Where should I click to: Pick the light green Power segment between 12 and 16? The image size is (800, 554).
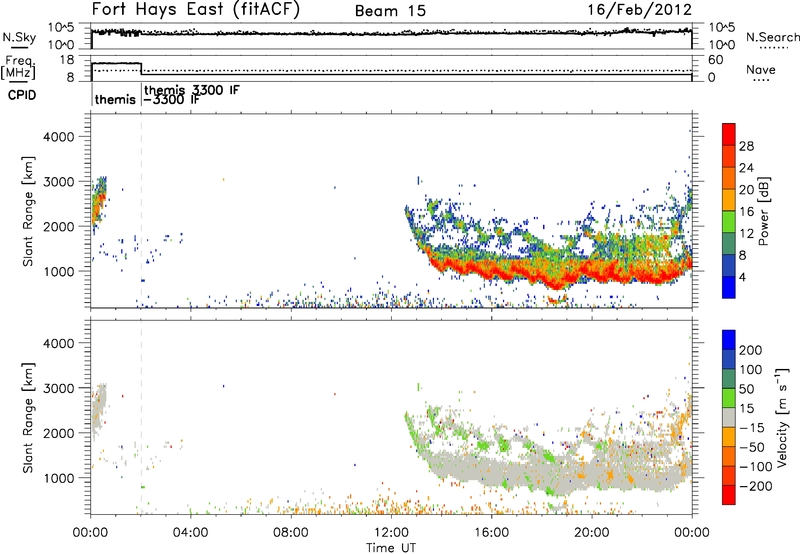click(729, 222)
